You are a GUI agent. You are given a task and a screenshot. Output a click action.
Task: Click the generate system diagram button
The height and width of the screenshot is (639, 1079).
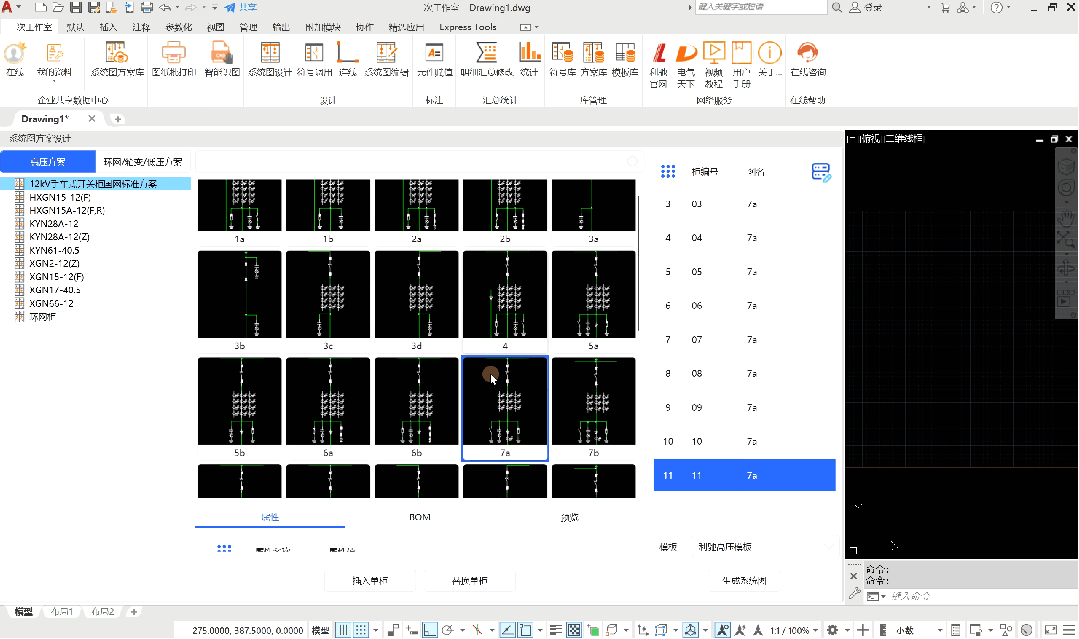click(x=745, y=581)
